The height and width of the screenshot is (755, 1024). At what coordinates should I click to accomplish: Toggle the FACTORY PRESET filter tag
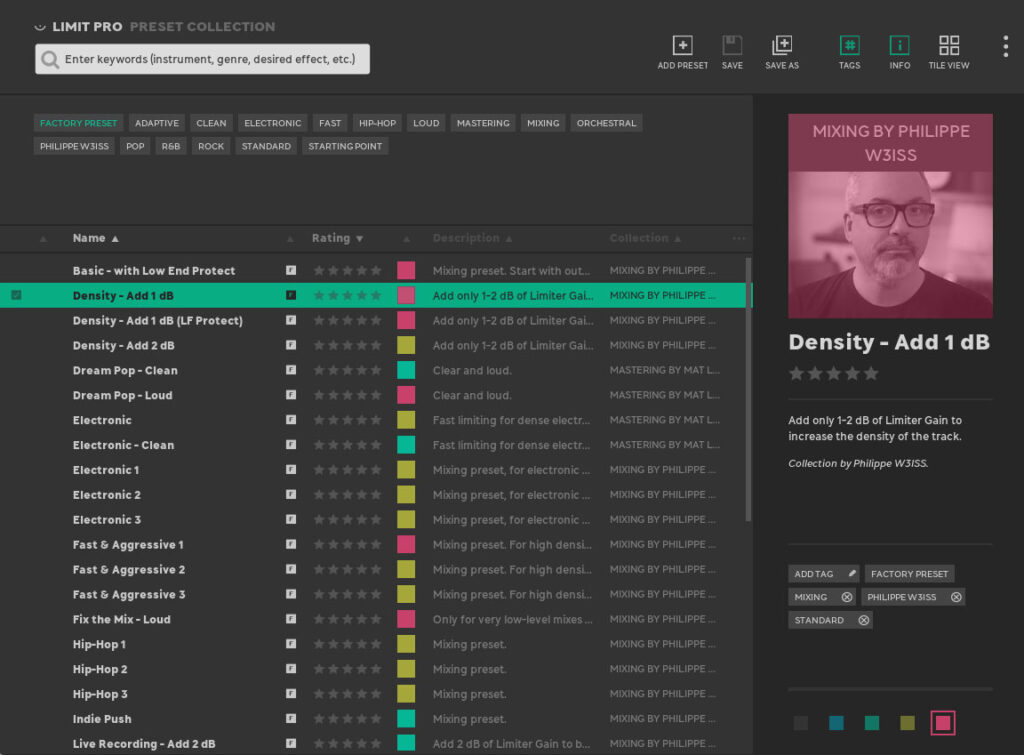click(78, 123)
